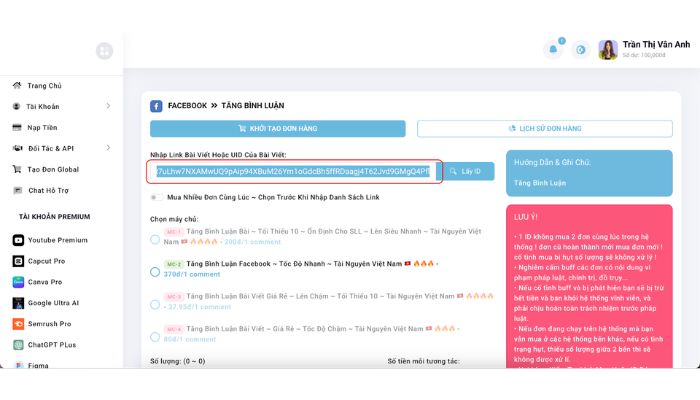Go to Nạp Tiền page
This screenshot has width=700, height=400.
coord(42,128)
